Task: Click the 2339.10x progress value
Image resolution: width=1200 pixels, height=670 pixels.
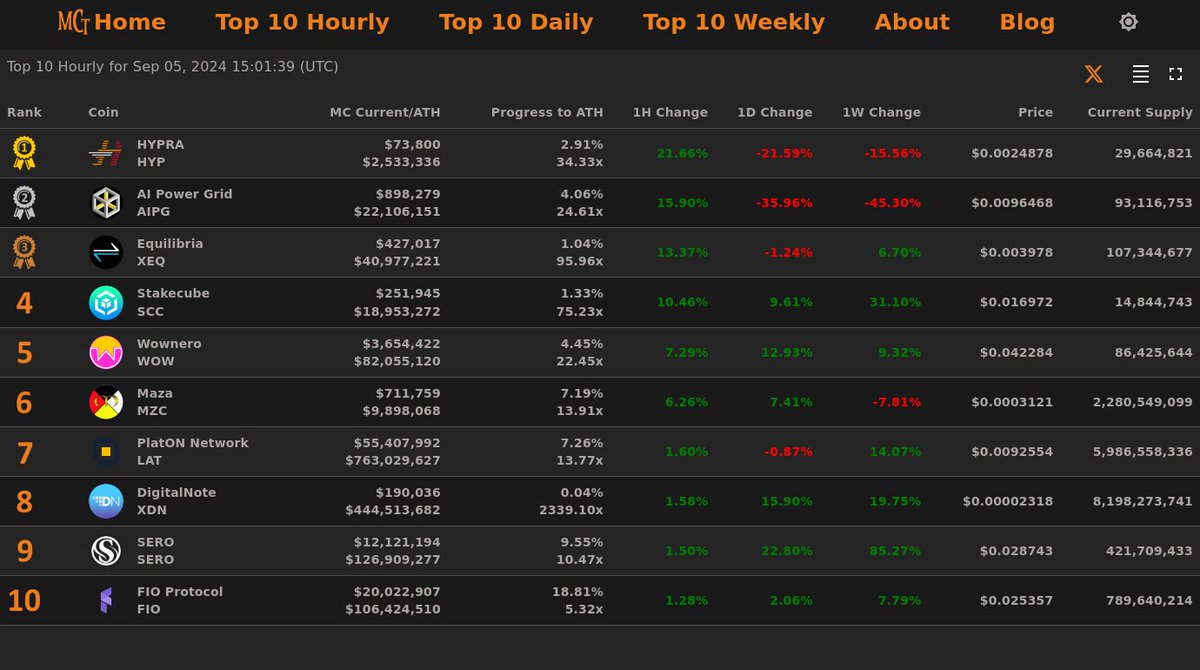Action: (x=571, y=510)
